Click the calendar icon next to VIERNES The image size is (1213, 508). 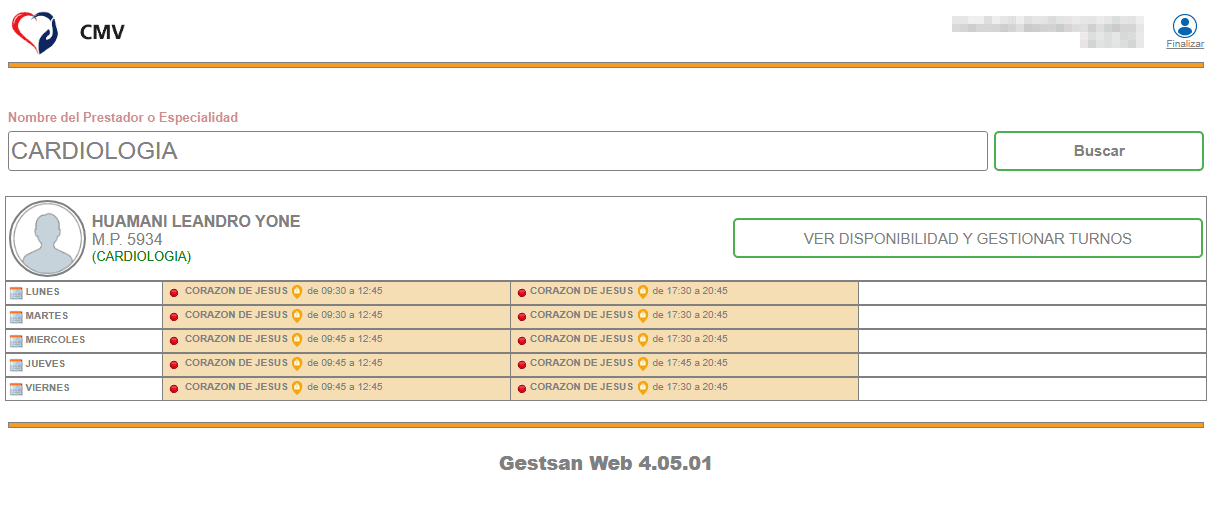pos(16,389)
